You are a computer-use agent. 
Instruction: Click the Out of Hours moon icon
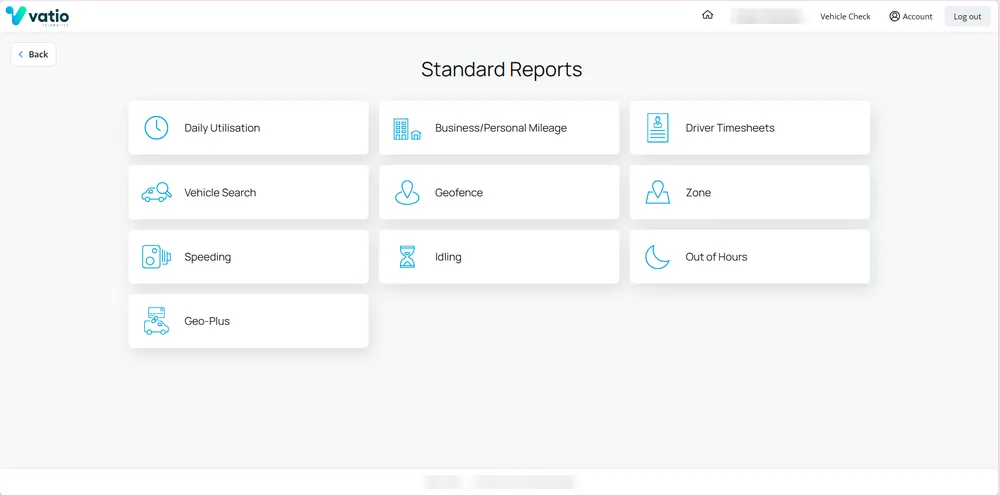(658, 256)
